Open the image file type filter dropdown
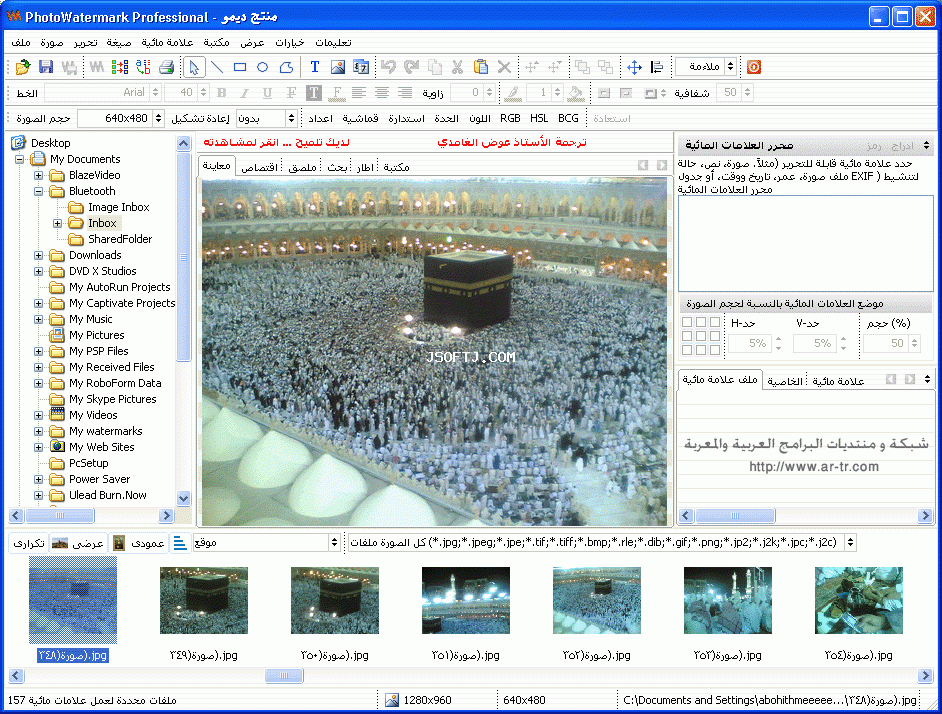942x714 pixels. point(850,543)
